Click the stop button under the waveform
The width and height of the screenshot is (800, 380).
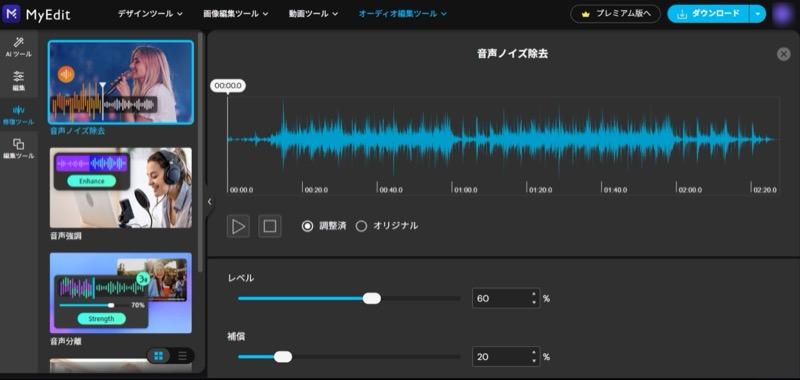click(x=269, y=226)
